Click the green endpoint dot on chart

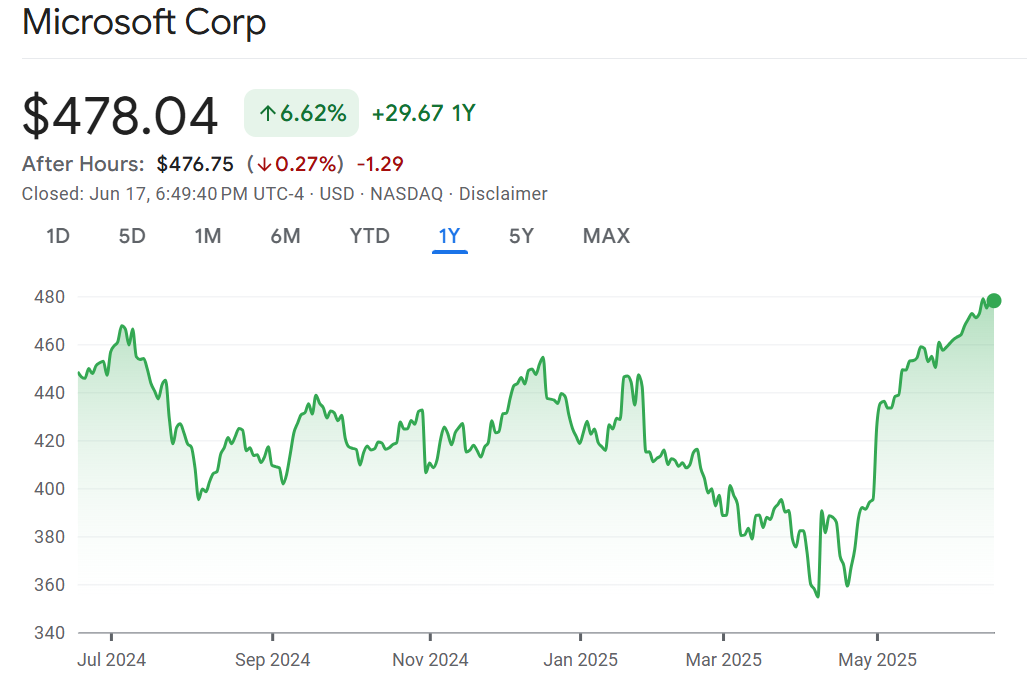pyautogui.click(x=993, y=301)
